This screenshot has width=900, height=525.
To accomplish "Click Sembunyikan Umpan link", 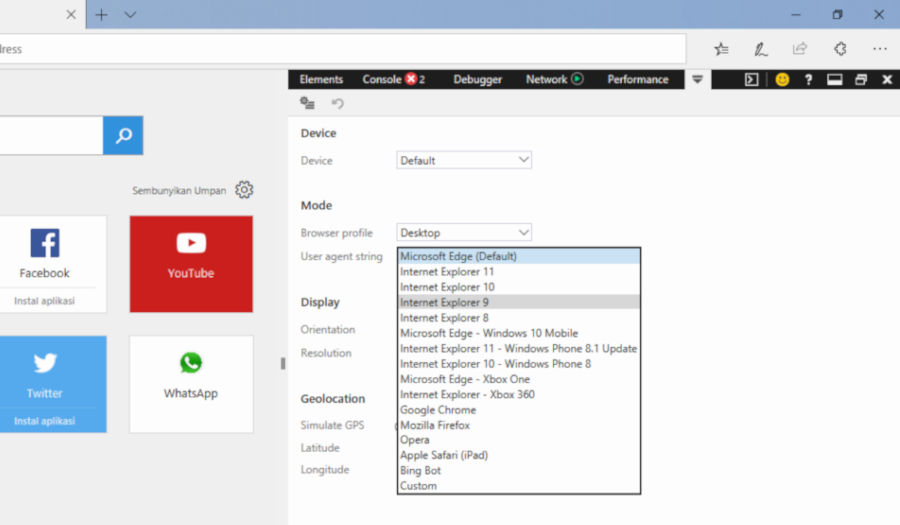I will tap(179, 190).
